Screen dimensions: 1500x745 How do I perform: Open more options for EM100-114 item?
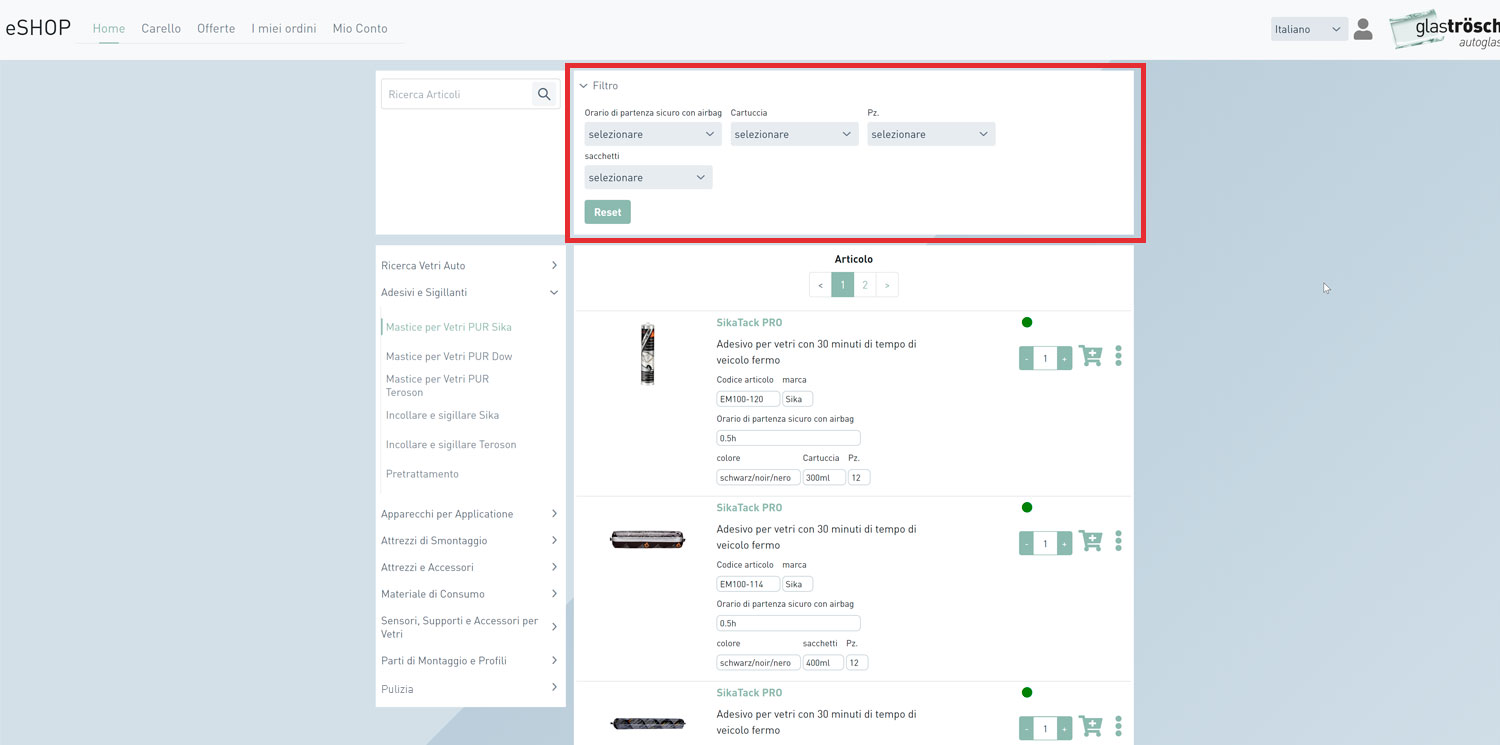tap(1118, 541)
